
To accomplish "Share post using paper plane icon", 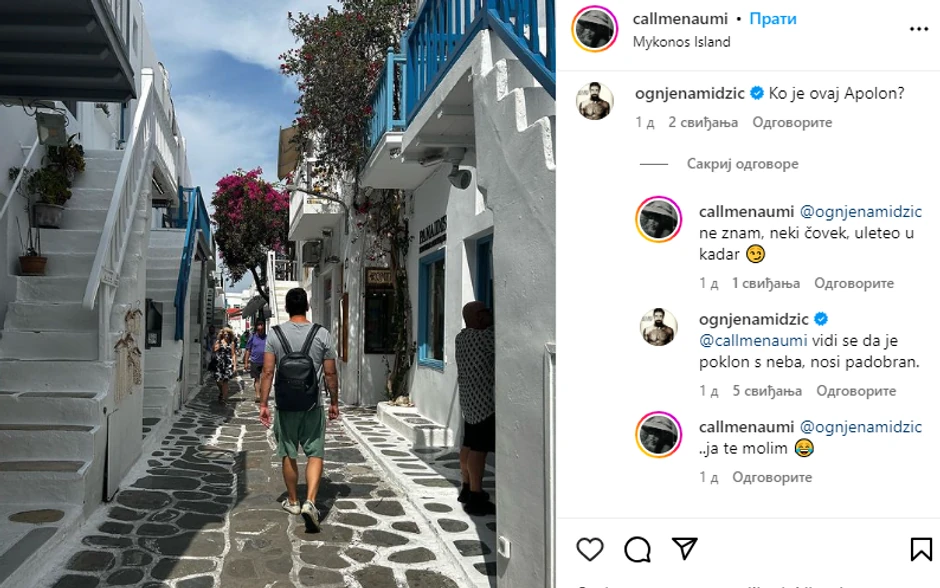I will [685, 548].
